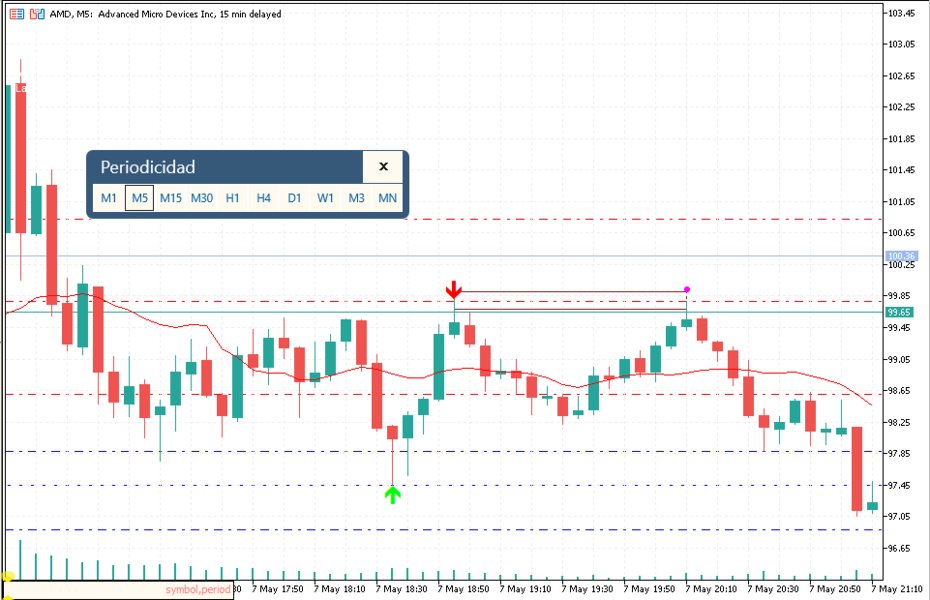Select the M5 timeframe button
930x600 pixels.
point(139,198)
